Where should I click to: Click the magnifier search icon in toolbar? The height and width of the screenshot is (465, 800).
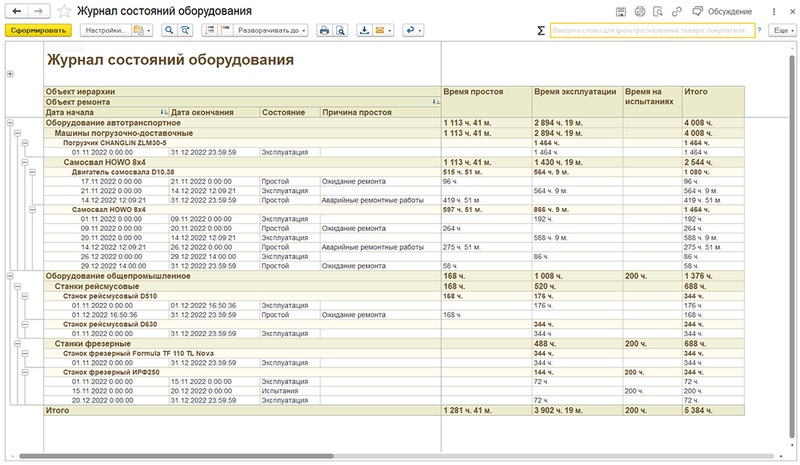point(169,31)
